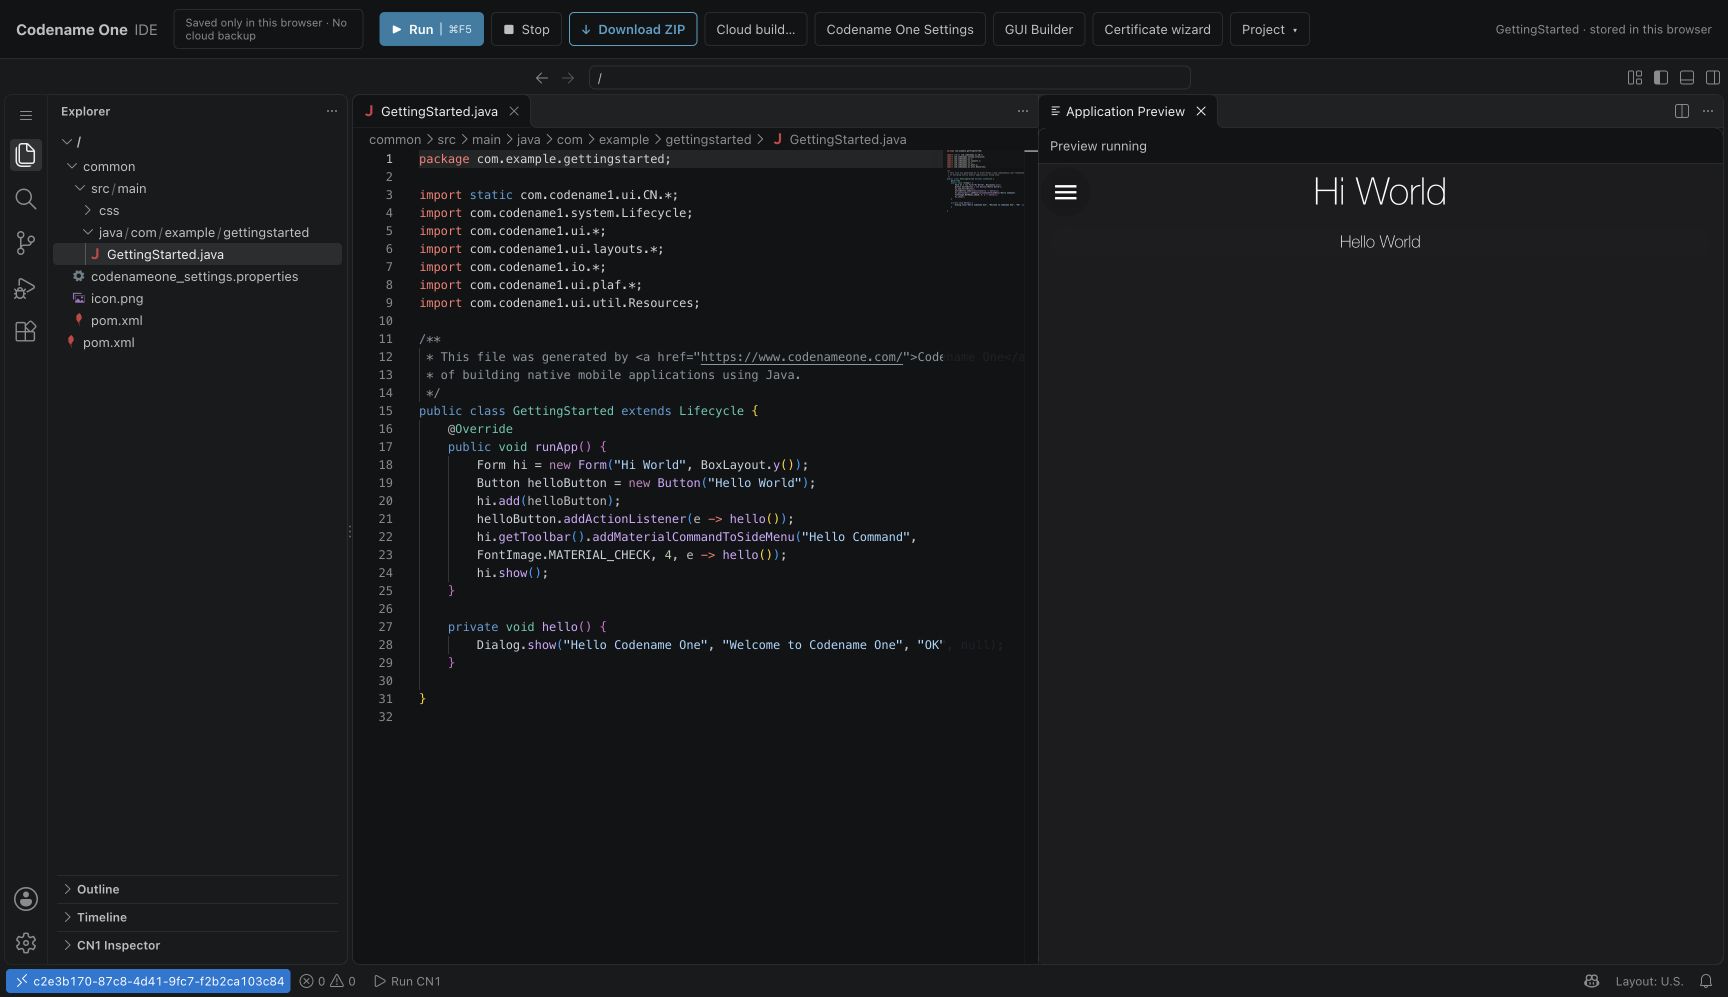This screenshot has height=997, width=1728.
Task: Click the codenameone.com link in the code comment
Action: pyautogui.click(x=801, y=357)
